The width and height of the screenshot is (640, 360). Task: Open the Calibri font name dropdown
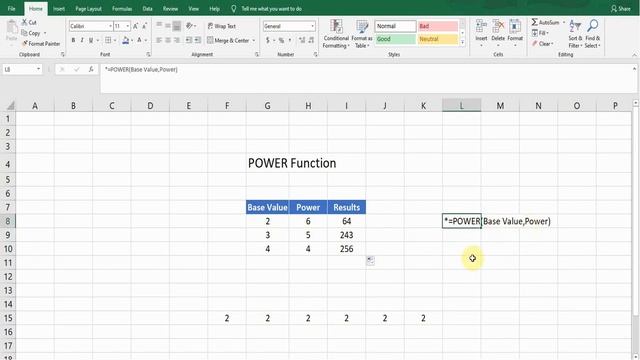point(110,26)
